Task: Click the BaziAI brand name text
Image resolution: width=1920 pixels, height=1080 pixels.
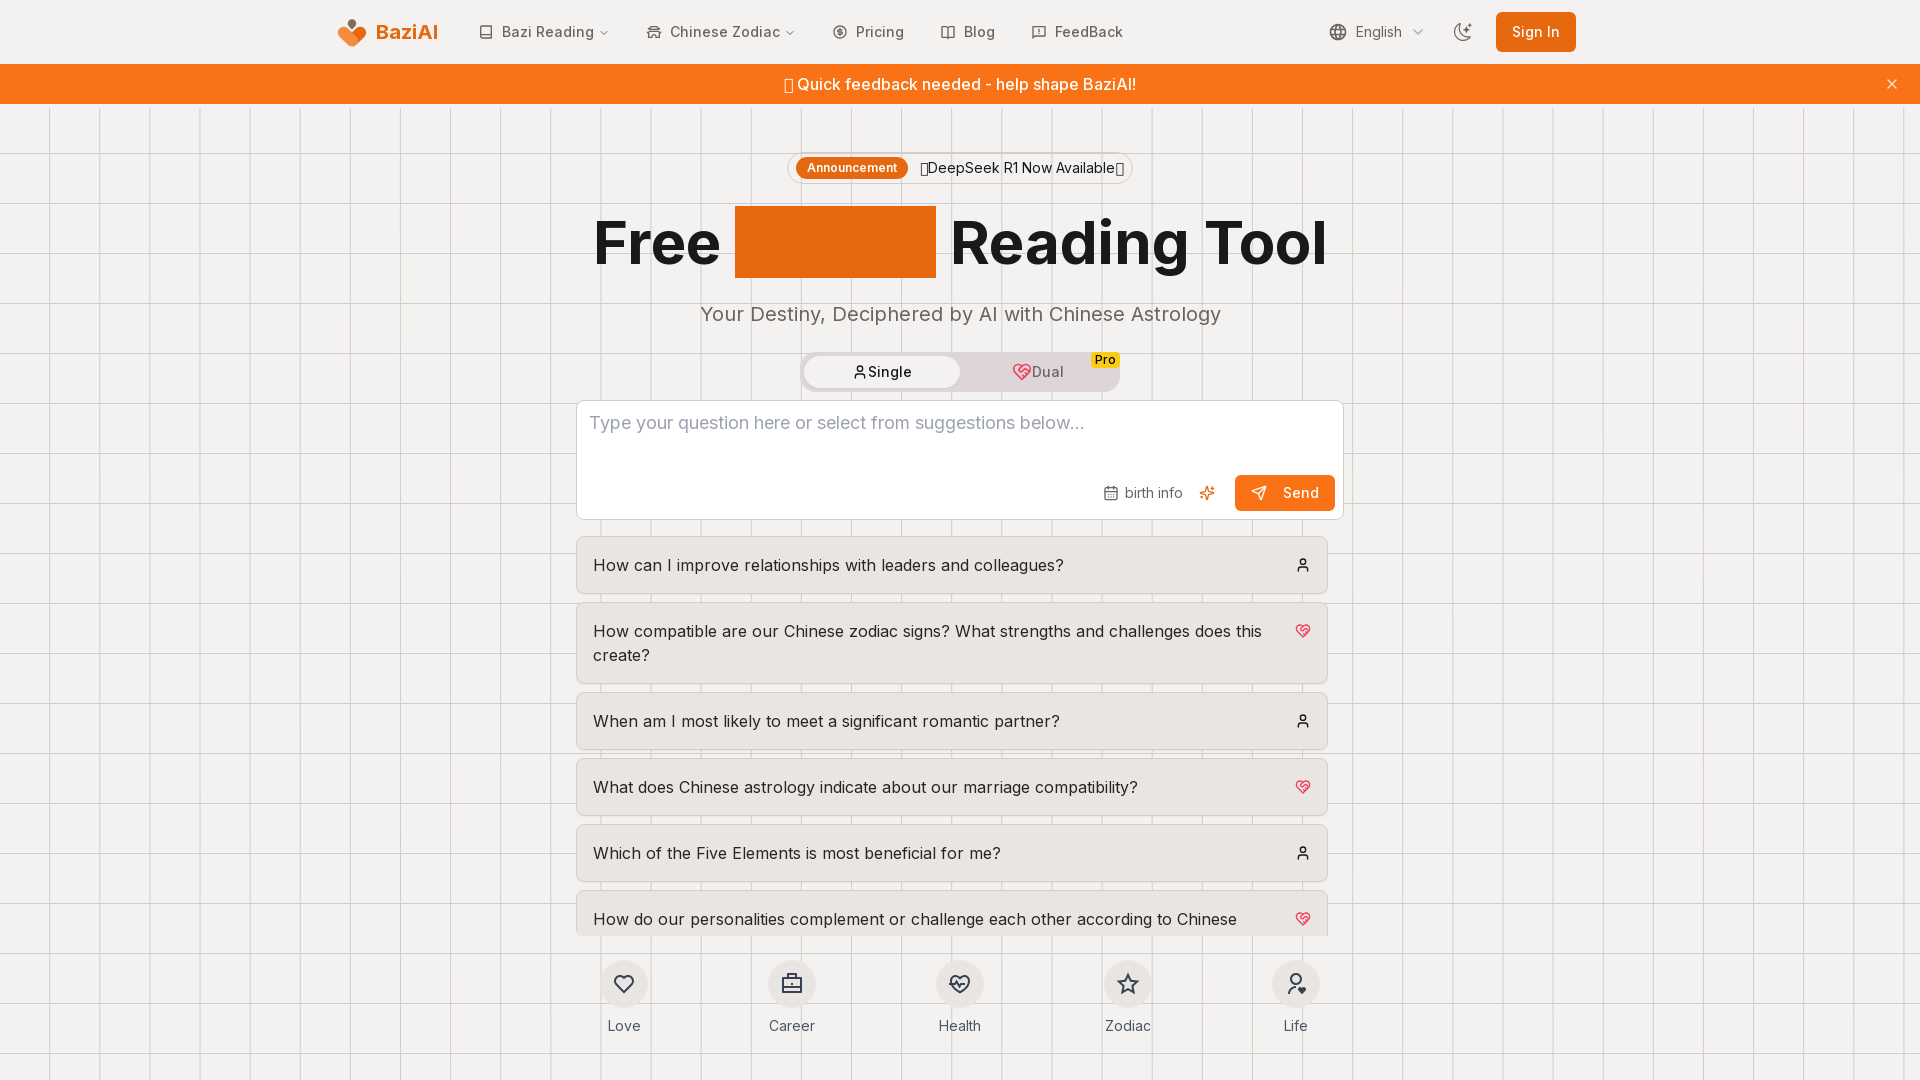Action: 407,32
